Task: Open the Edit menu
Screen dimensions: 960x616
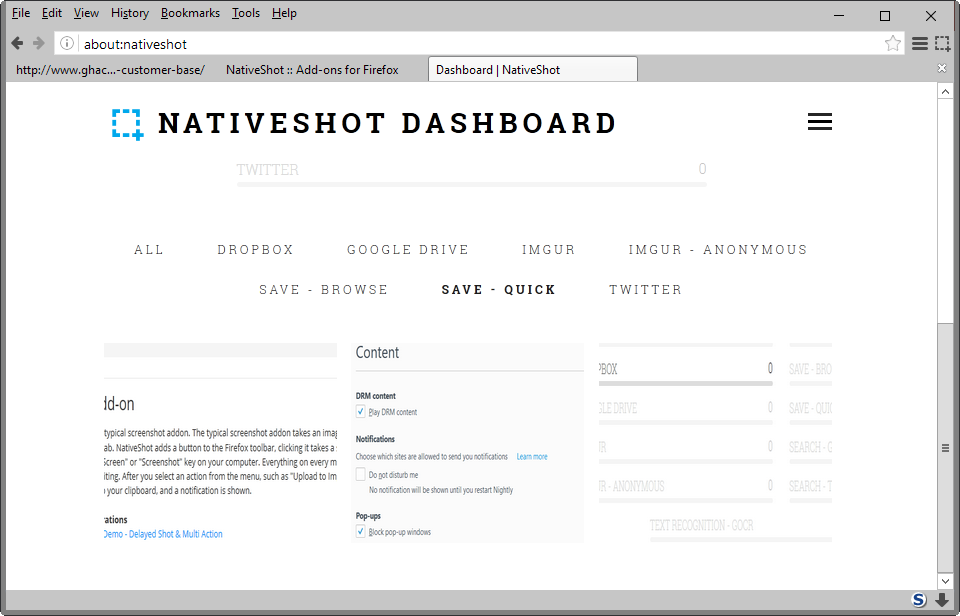Action: click(x=51, y=13)
